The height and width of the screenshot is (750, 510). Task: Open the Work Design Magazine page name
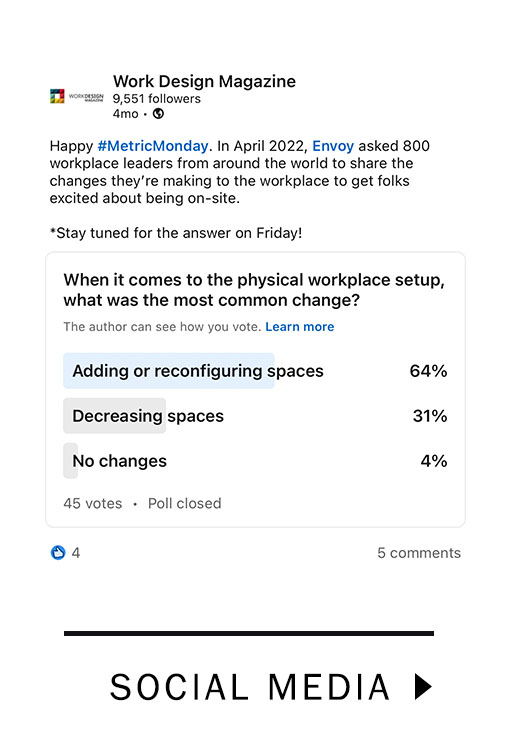click(x=204, y=81)
